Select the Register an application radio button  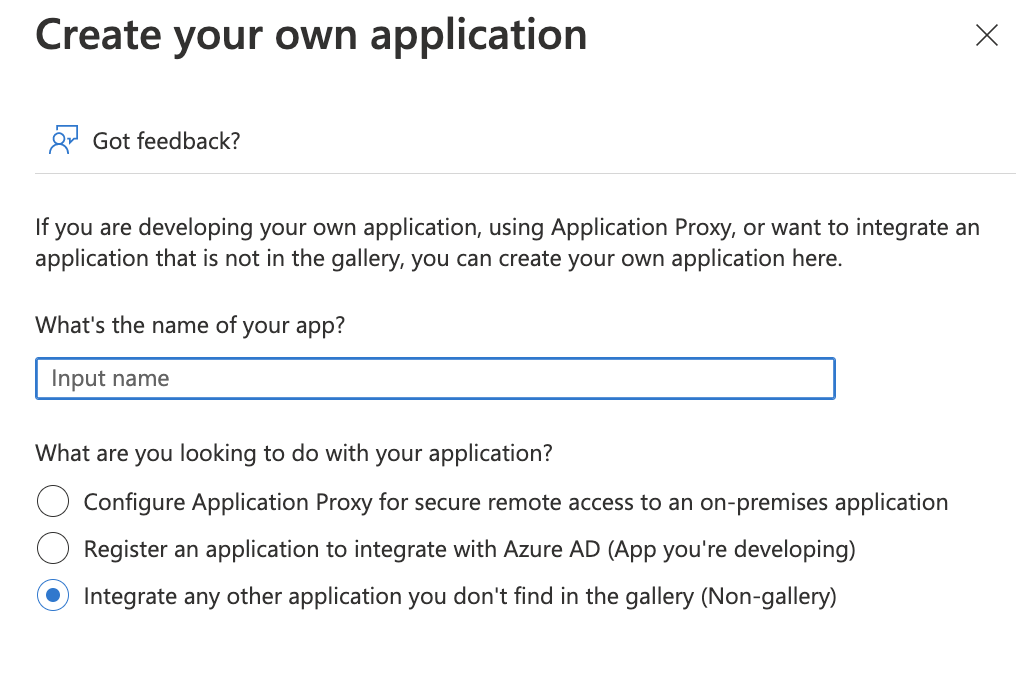[52, 549]
